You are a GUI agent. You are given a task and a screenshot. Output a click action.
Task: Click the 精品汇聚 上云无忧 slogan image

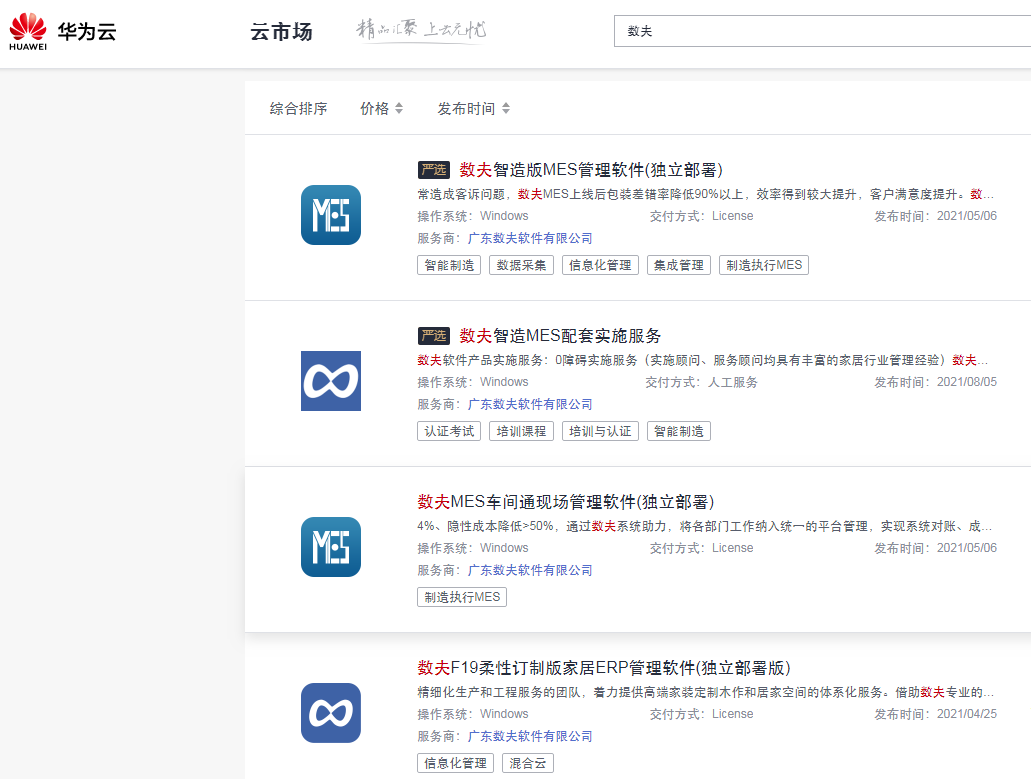(x=421, y=30)
